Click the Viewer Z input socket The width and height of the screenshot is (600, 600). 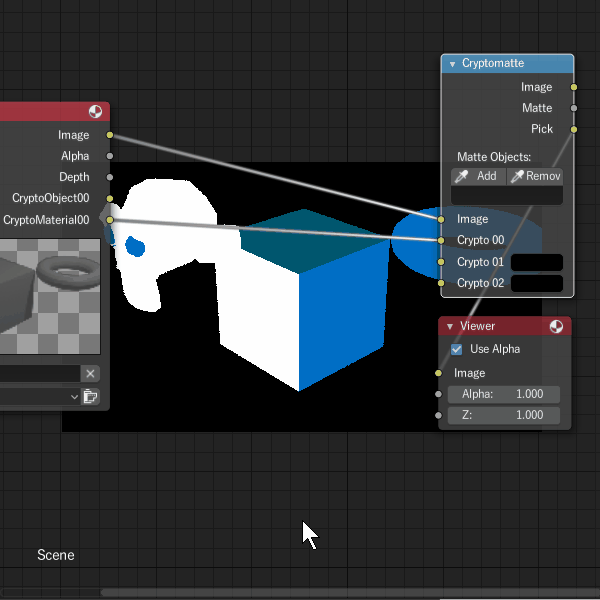pyautogui.click(x=439, y=415)
